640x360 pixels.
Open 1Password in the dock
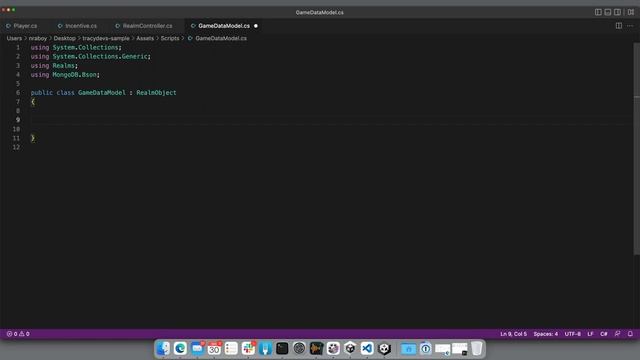[425, 349]
